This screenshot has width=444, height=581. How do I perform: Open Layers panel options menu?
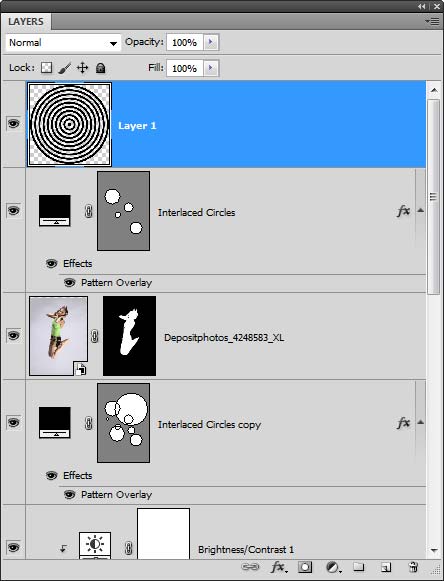pos(433,21)
